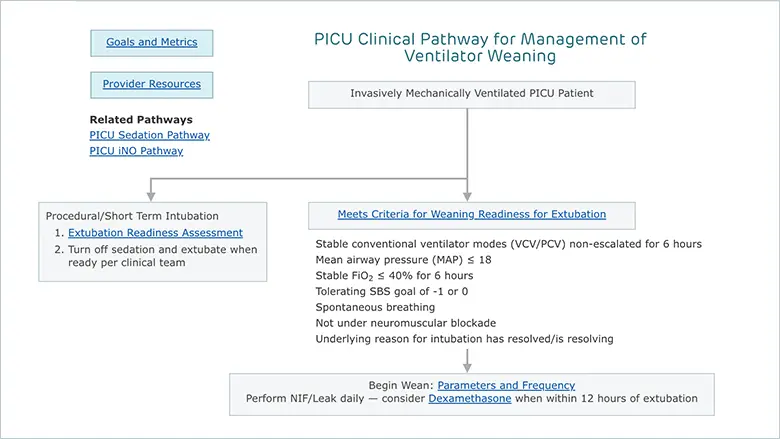This screenshot has width=780, height=439.
Task: Click the Provider Resources button box
Action: pyautogui.click(x=152, y=85)
